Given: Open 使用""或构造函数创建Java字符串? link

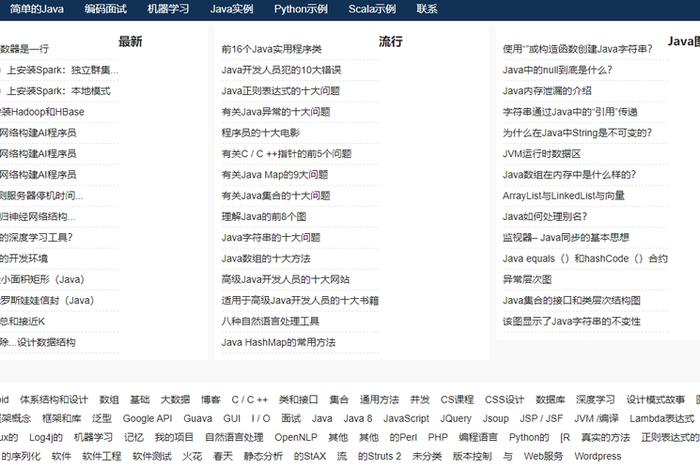Looking at the screenshot, I should click(577, 49).
